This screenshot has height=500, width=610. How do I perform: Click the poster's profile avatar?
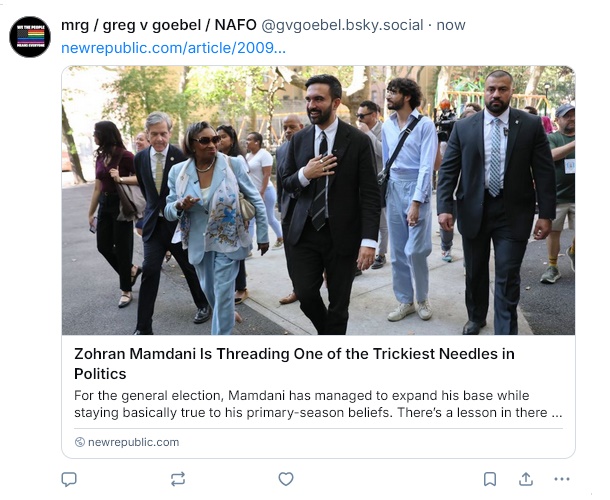[x=30, y=37]
